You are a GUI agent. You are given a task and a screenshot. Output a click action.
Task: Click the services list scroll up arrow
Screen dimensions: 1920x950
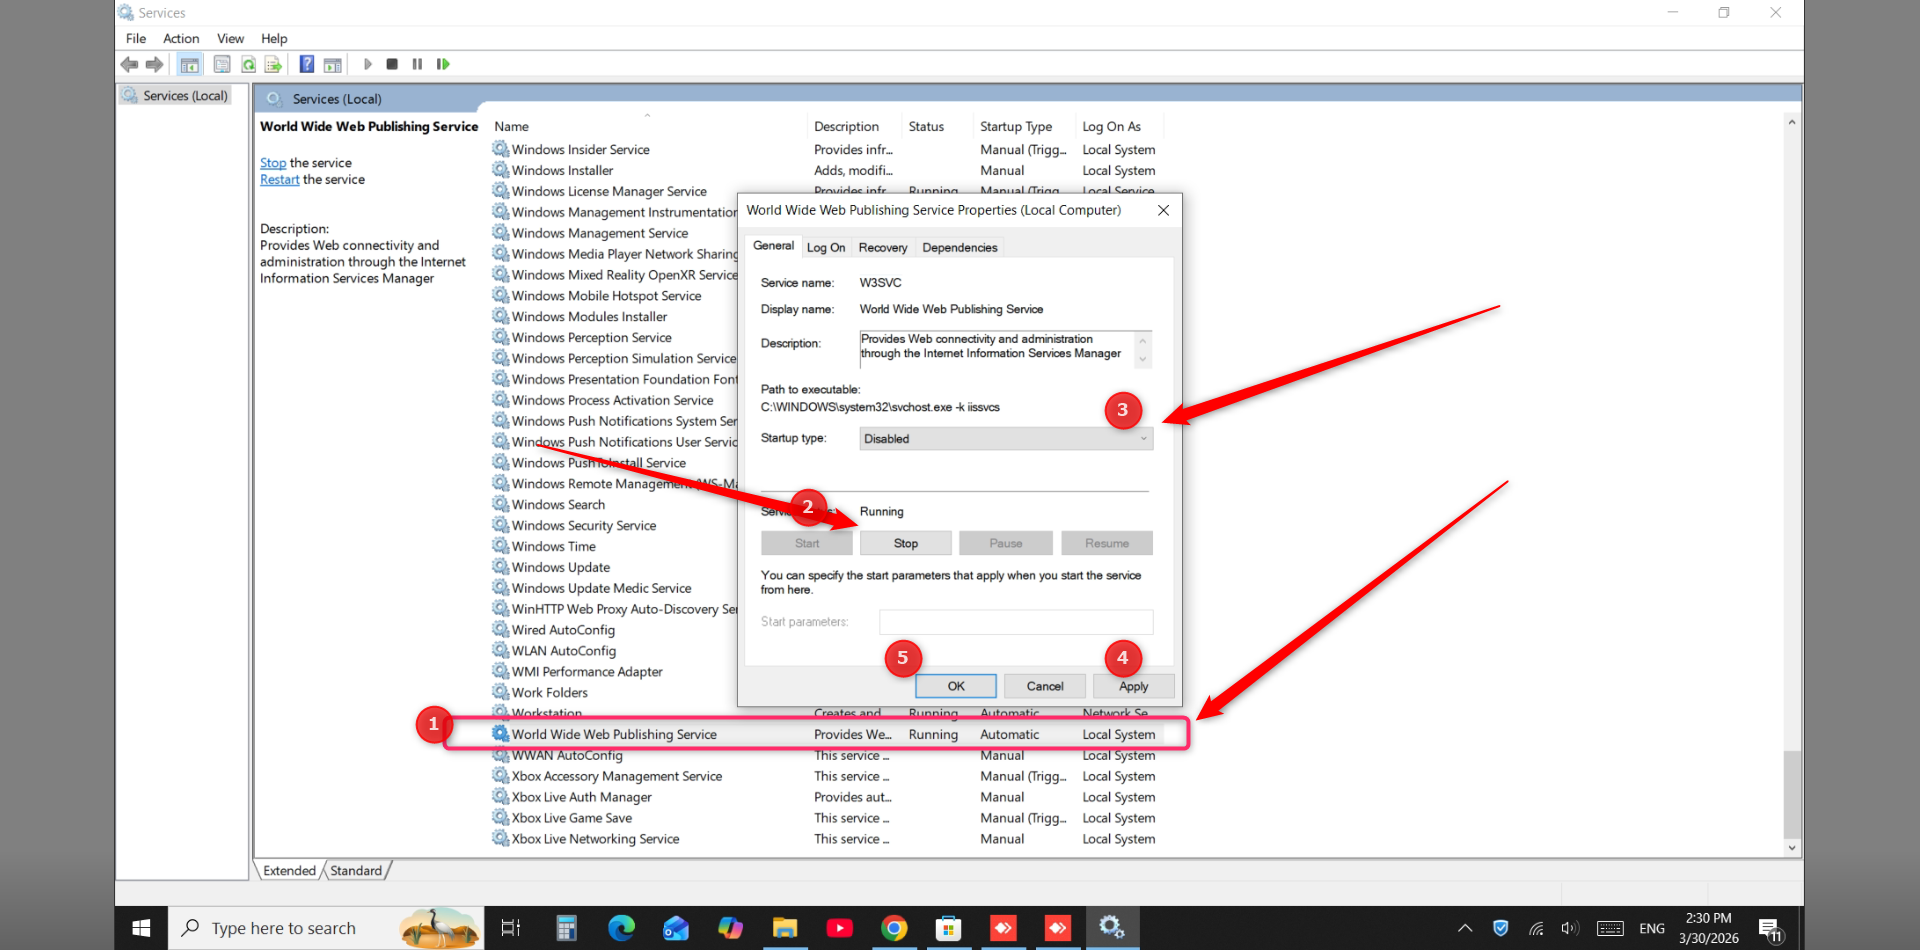tap(1792, 122)
